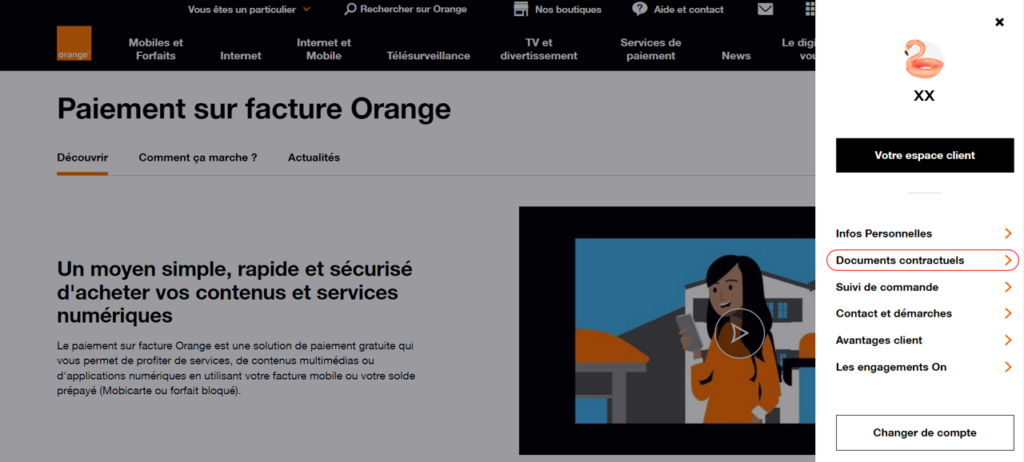
Task: Click the search magnifier icon
Action: pos(350,9)
